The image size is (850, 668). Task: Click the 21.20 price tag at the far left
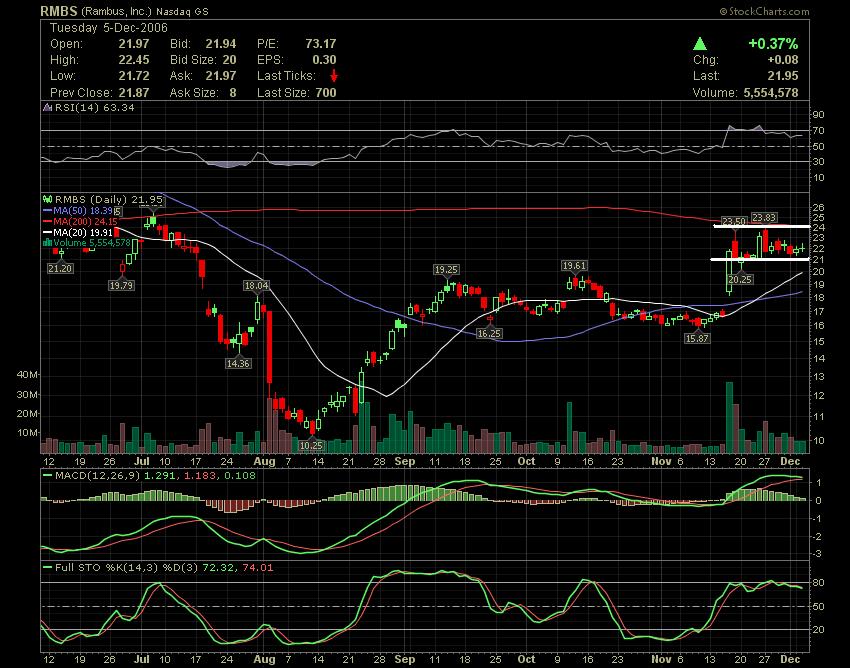60,268
